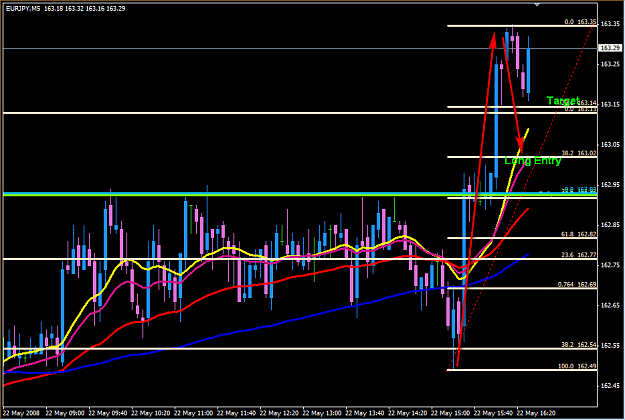This screenshot has width=625, height=420.
Task: Click price scale value 163.35
Action: (610, 24)
